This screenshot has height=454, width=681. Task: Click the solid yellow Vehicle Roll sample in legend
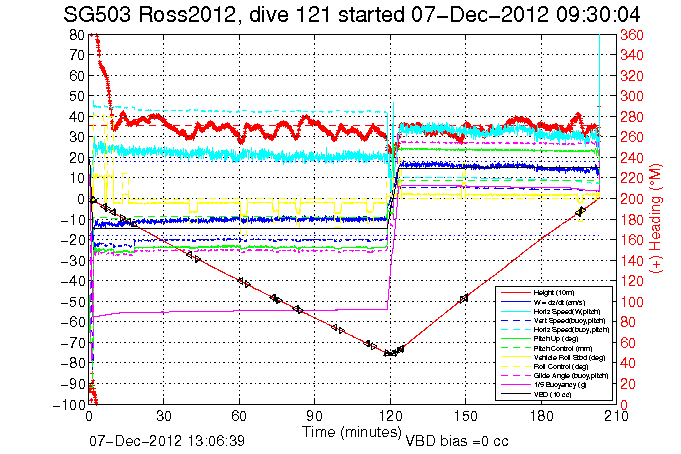pos(516,358)
